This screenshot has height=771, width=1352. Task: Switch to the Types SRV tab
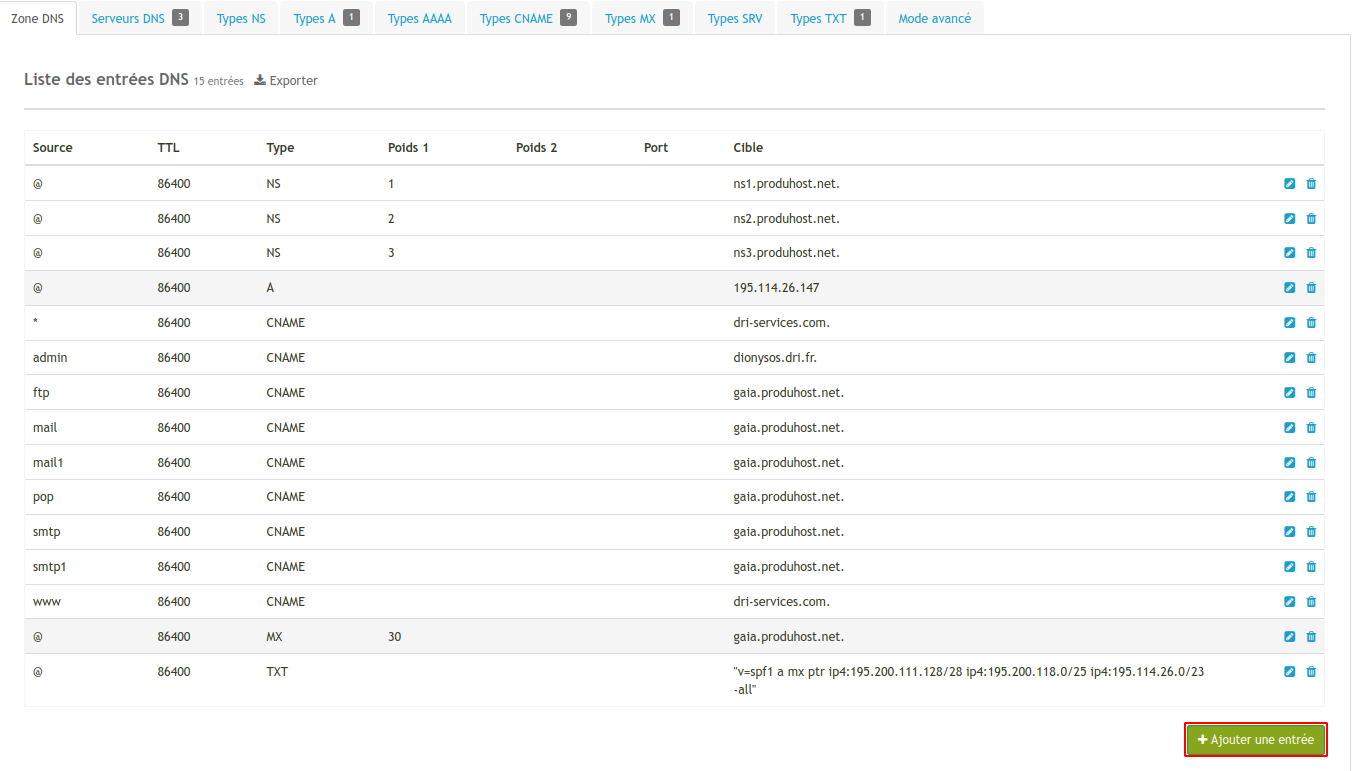click(735, 18)
